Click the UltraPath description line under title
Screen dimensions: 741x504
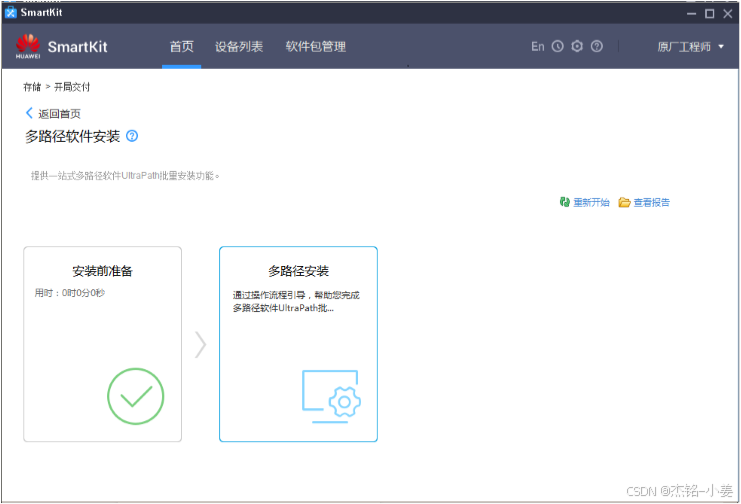coord(125,176)
